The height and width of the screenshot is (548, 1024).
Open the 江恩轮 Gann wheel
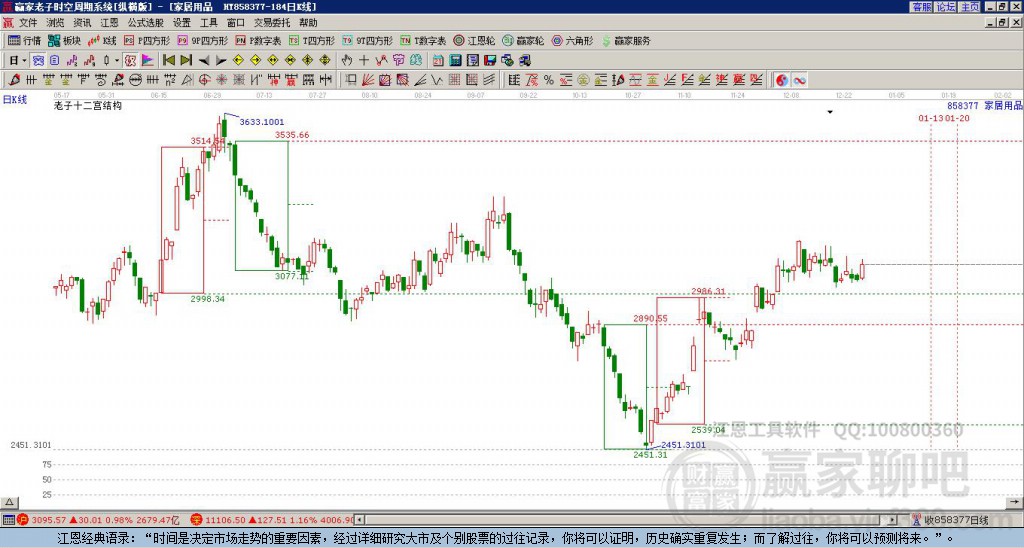tap(473, 40)
